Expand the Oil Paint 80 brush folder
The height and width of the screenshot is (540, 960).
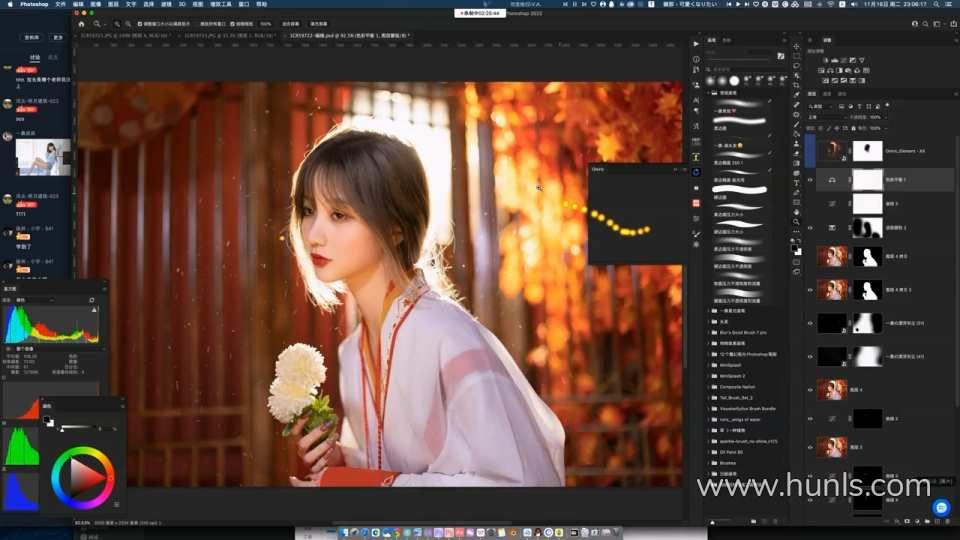point(709,452)
